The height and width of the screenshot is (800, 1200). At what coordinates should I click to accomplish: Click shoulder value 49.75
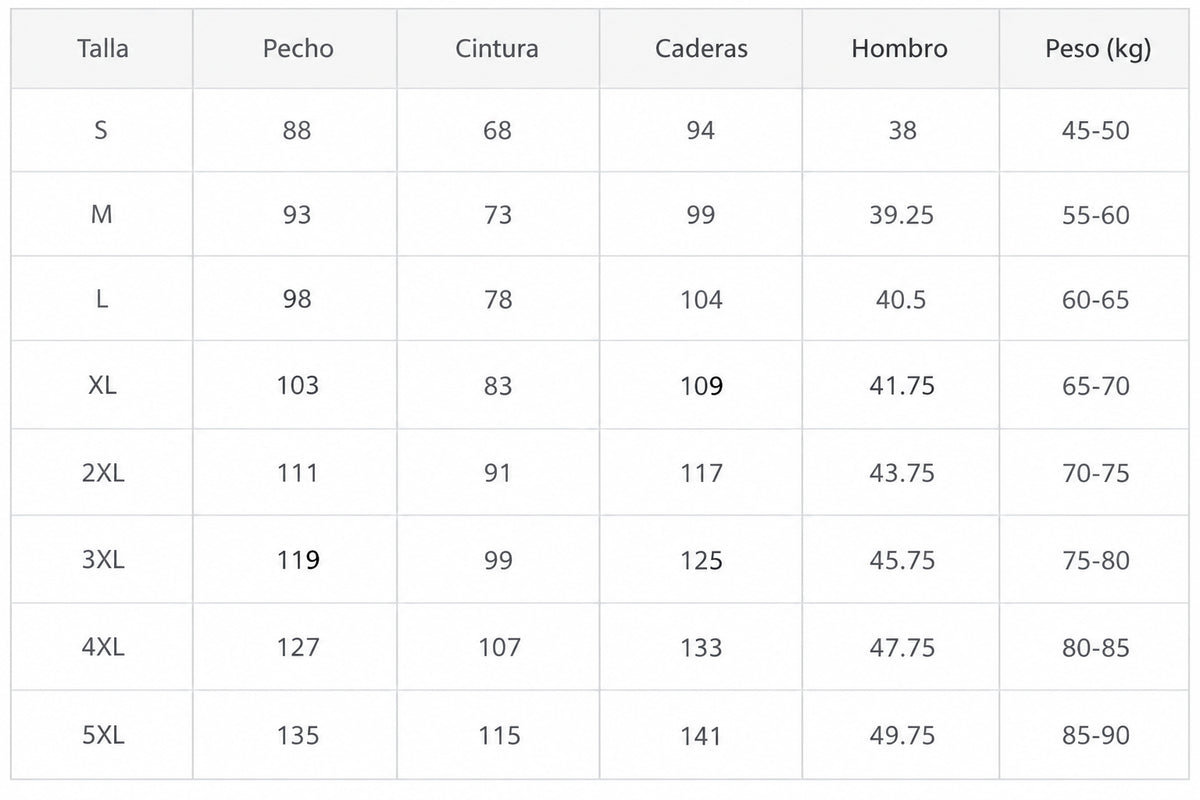(x=901, y=735)
